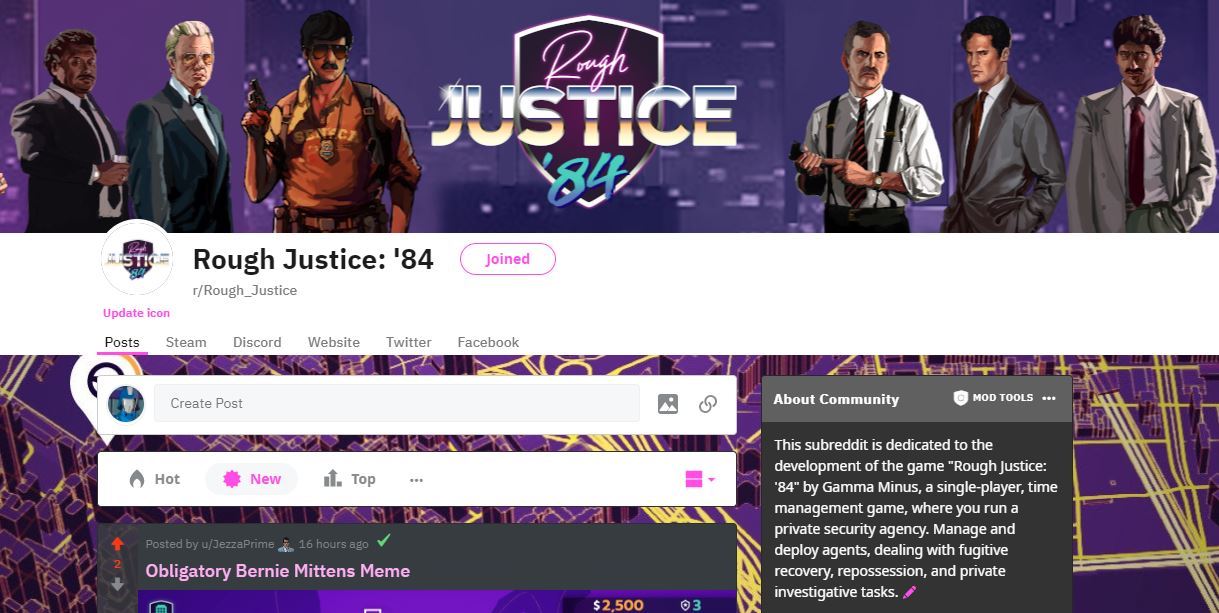Screen dimensions: 1219x613
Task: Sort posts by New
Action: (251, 479)
